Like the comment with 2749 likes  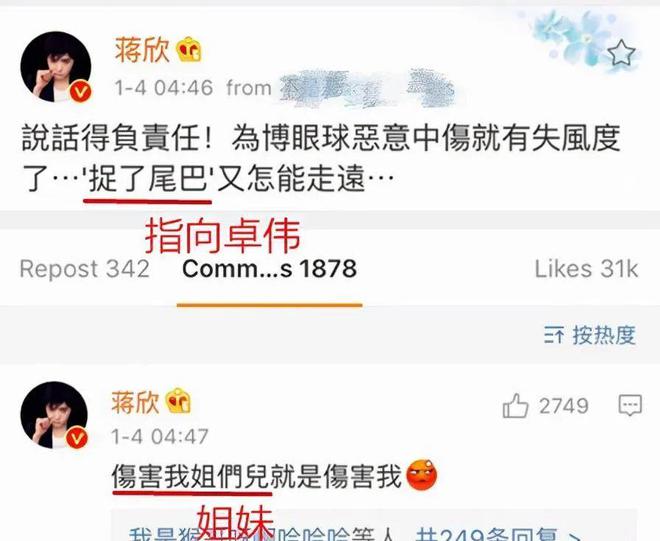[x=515, y=405]
